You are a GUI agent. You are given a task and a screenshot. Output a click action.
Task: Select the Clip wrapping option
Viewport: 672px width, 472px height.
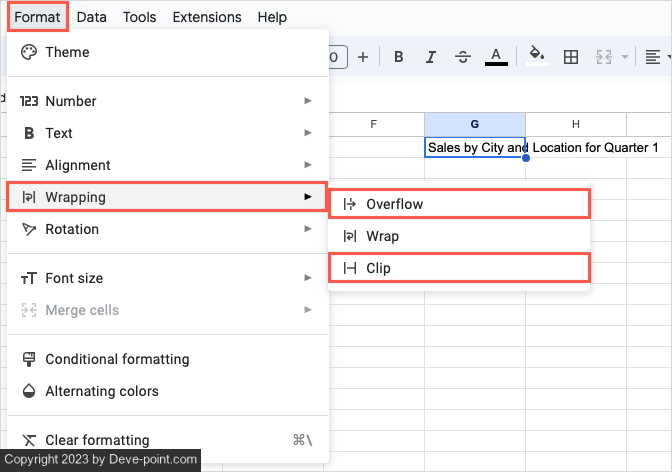point(459,268)
